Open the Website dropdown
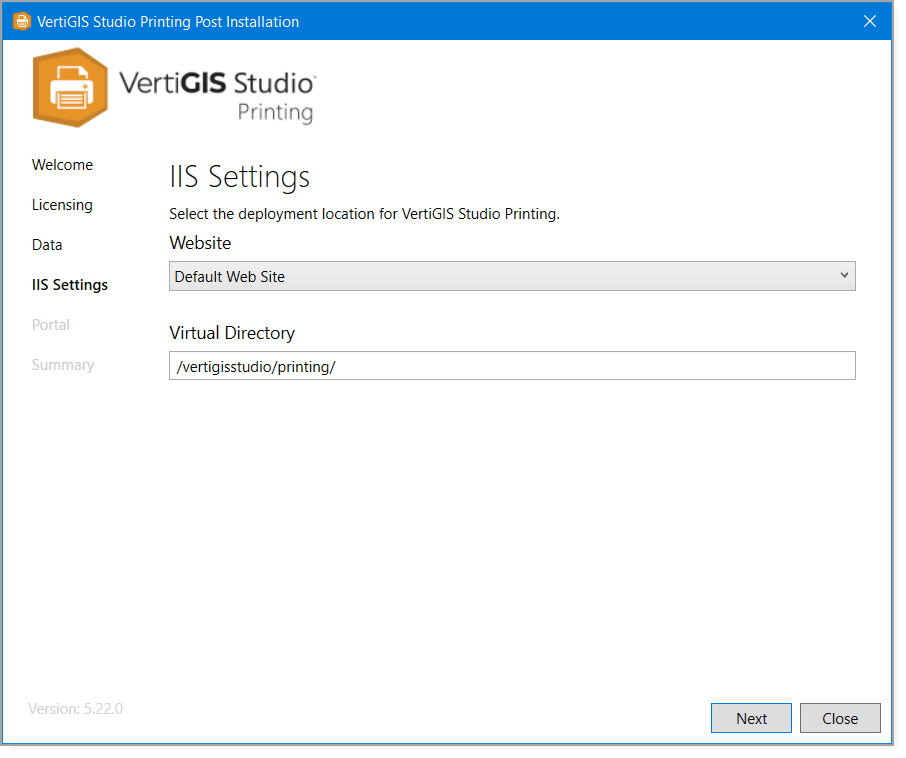Viewport: 906px width, 758px height. [x=512, y=276]
